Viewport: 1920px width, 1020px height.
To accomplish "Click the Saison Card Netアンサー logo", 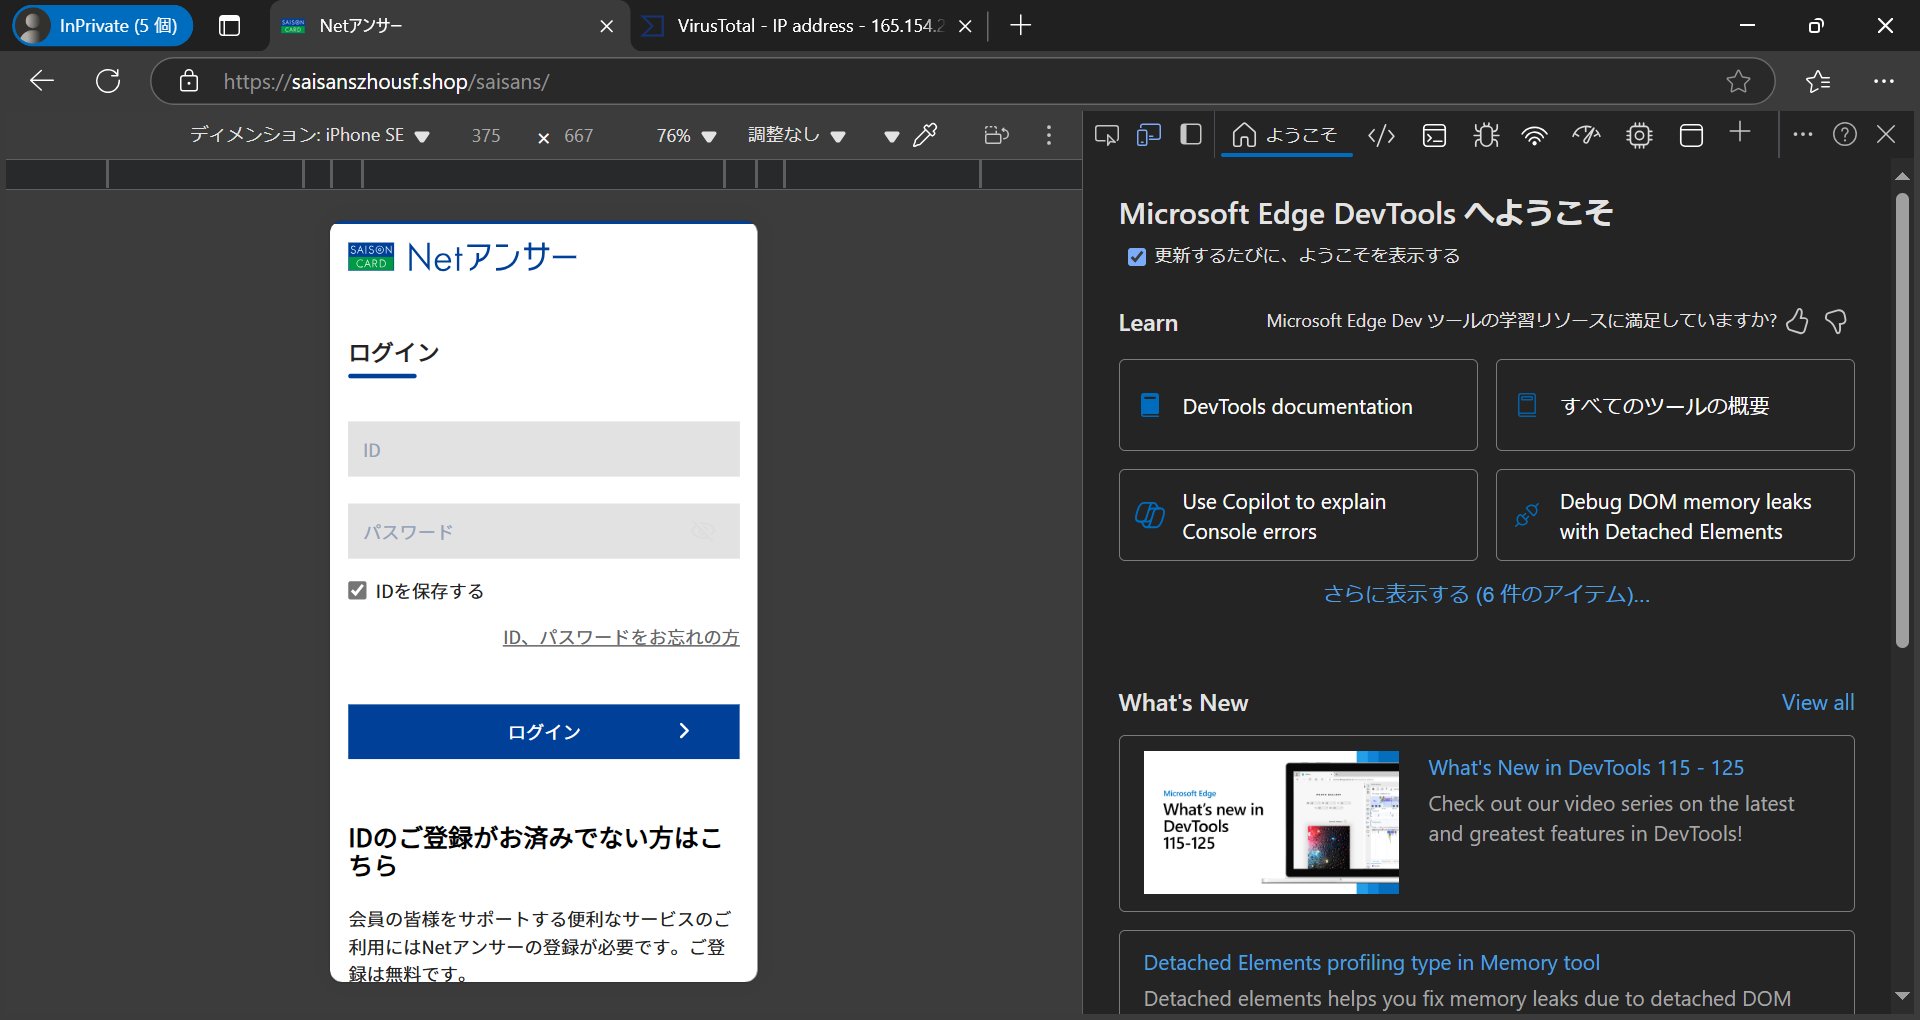I will [x=462, y=257].
